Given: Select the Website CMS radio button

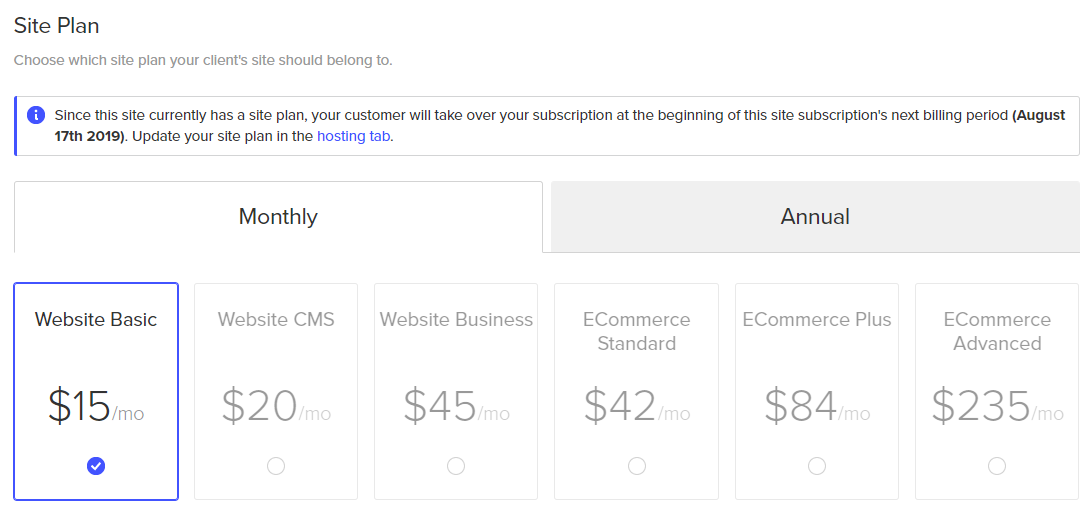Looking at the screenshot, I should click(276, 465).
